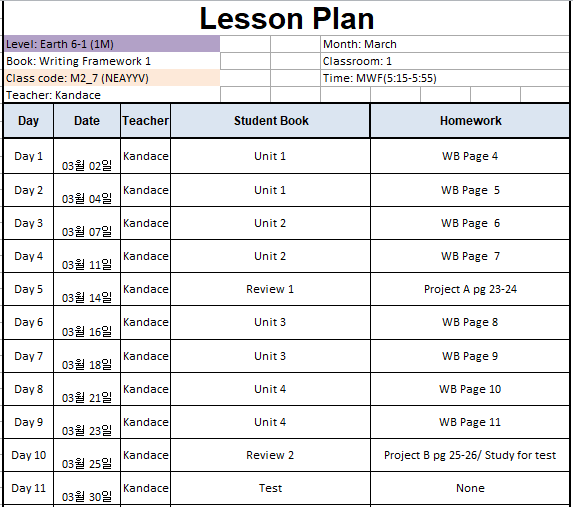Viewport: 573px width, 507px height.
Task: Select the Teacher: Kandace info cell
Action: pyautogui.click(x=112, y=95)
